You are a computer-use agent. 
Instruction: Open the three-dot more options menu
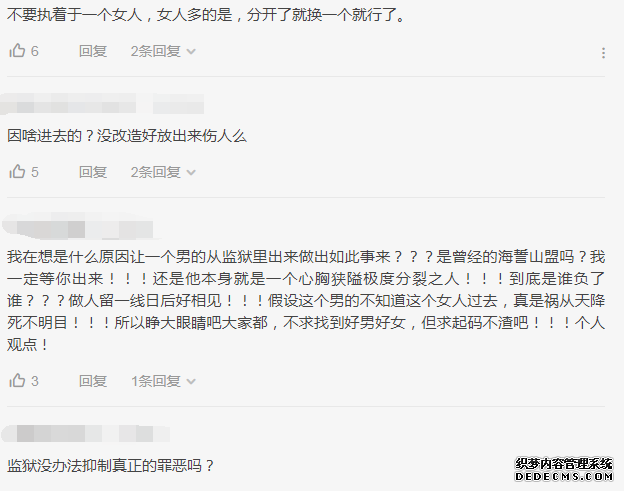[x=603, y=53]
